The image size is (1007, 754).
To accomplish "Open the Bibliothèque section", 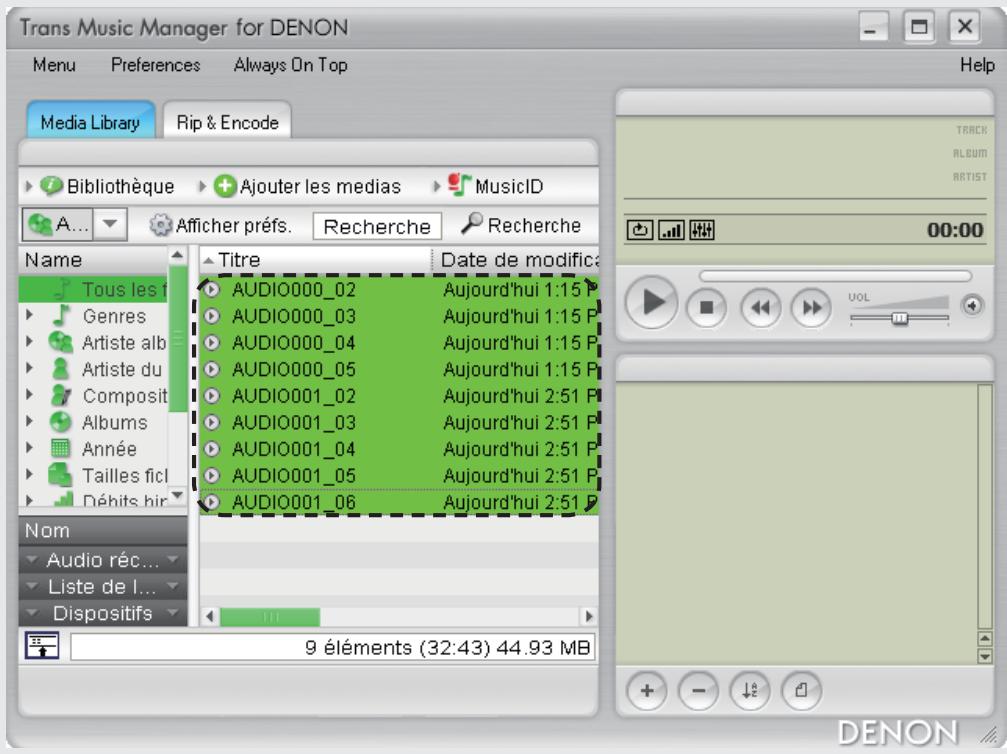I will pyautogui.click(x=107, y=186).
